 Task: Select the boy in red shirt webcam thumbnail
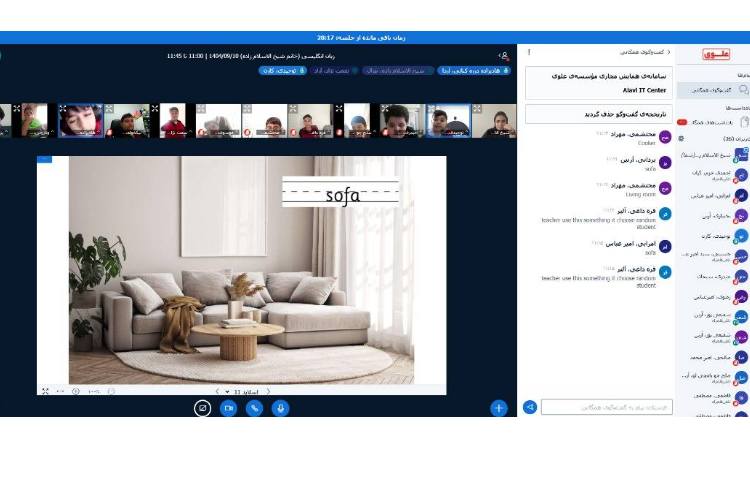click(x=174, y=121)
